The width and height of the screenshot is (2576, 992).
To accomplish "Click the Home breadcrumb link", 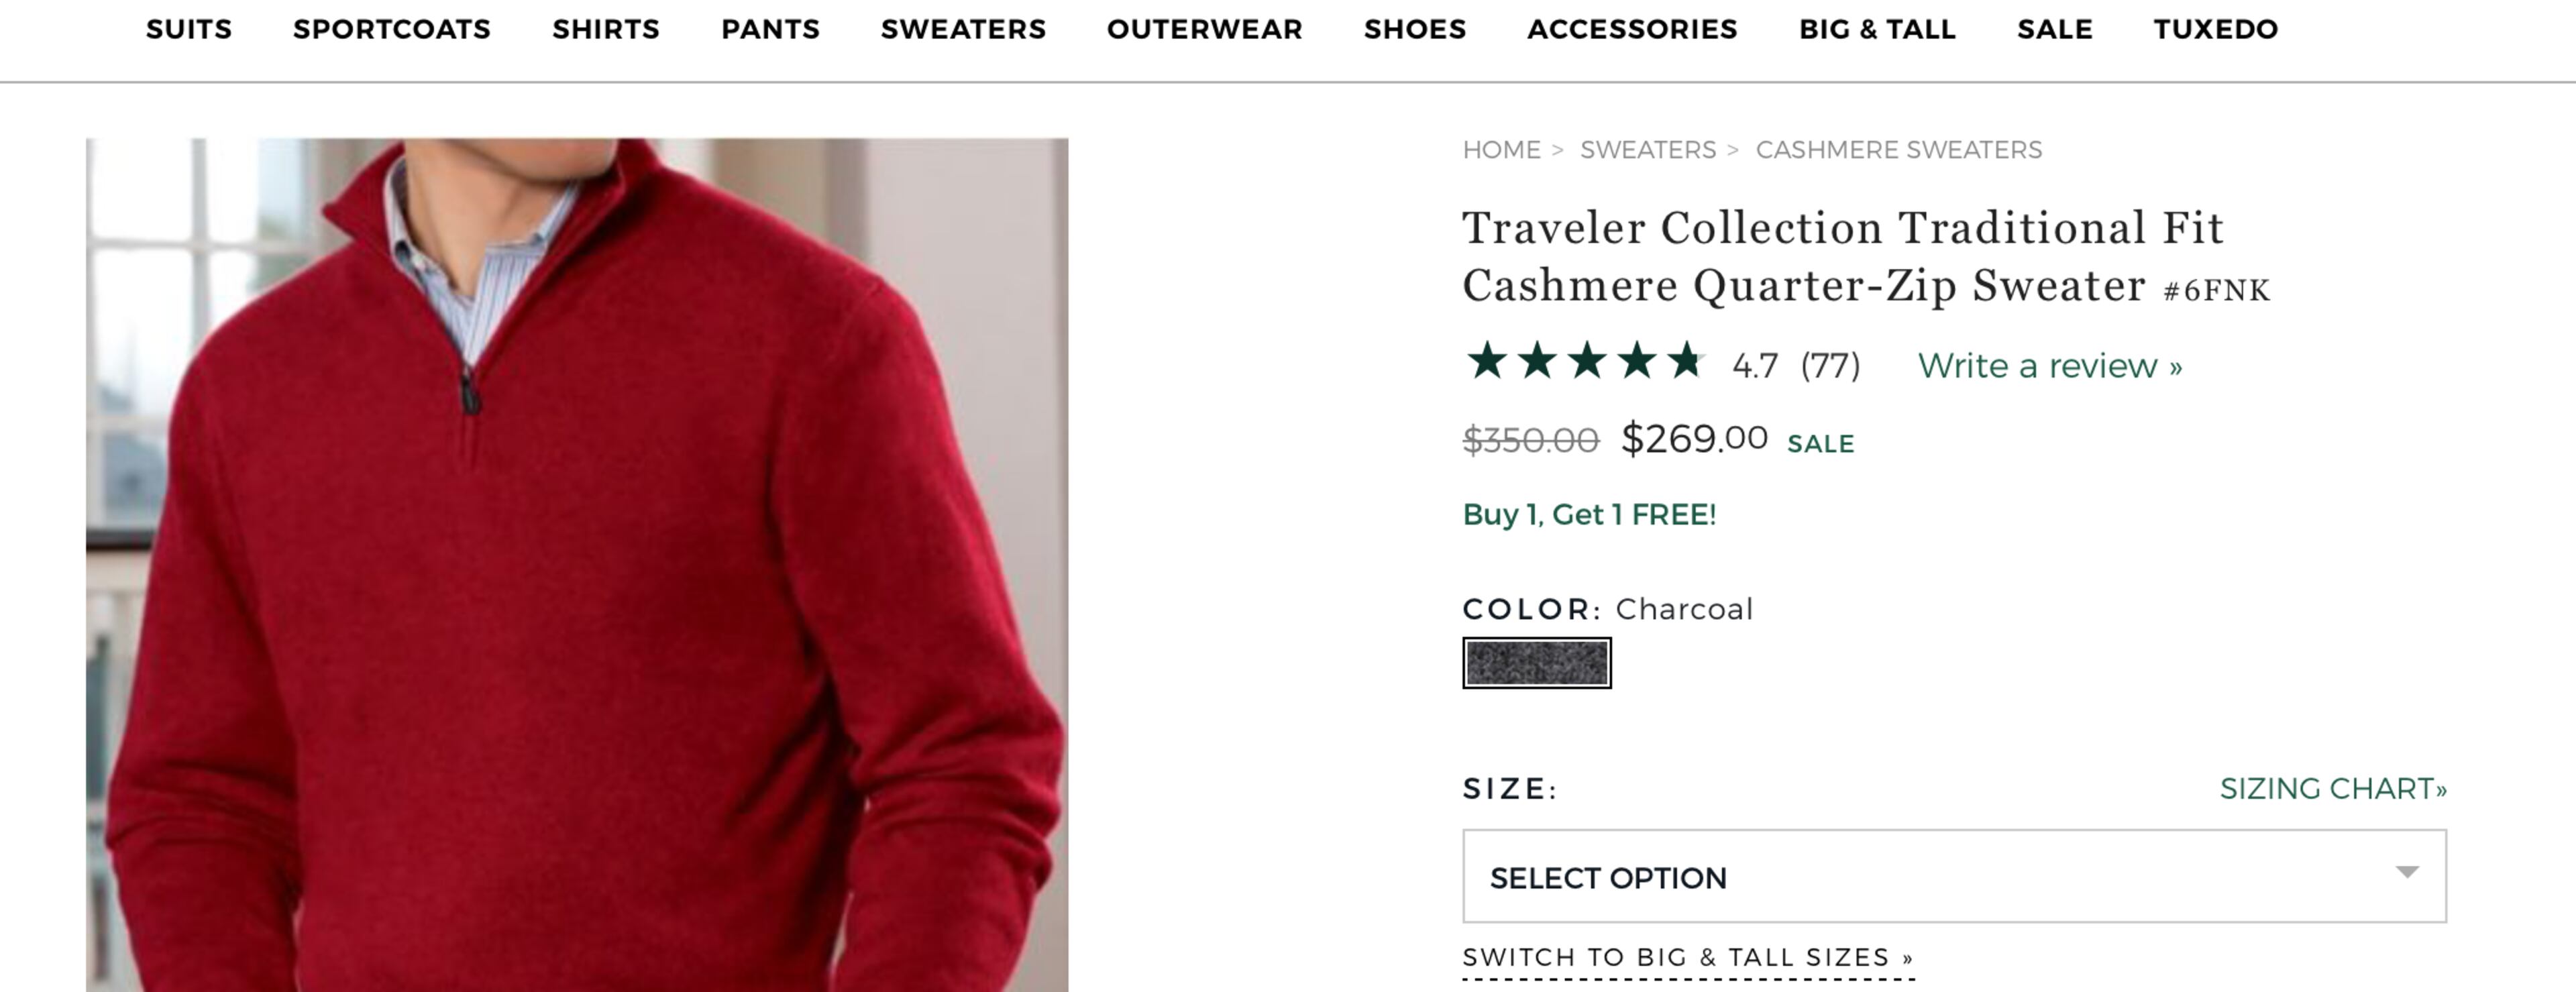I will [1501, 150].
